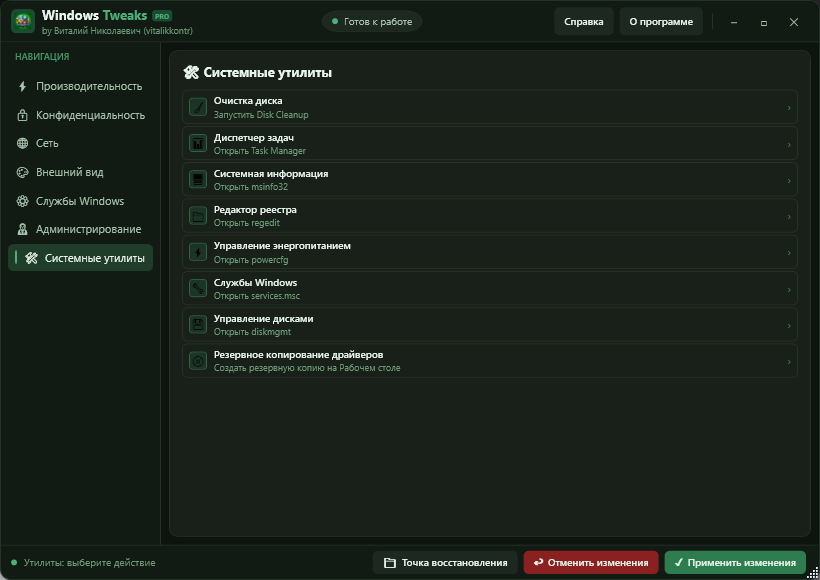Click the driver backup disc icon
The height and width of the screenshot is (580, 820).
(198, 361)
